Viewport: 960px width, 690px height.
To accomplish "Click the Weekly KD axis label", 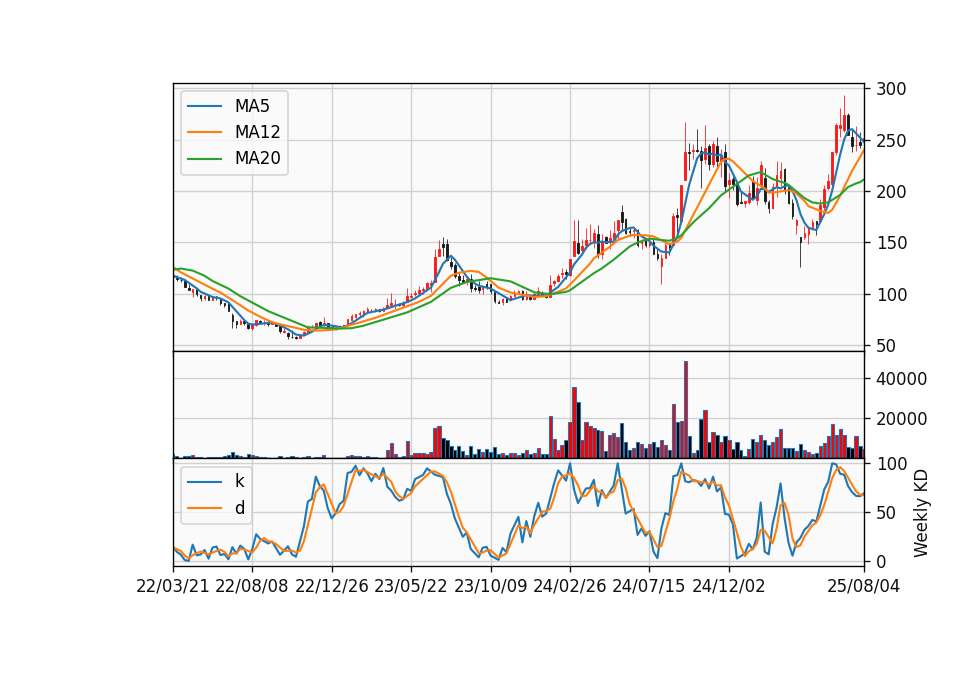I will click(x=920, y=513).
